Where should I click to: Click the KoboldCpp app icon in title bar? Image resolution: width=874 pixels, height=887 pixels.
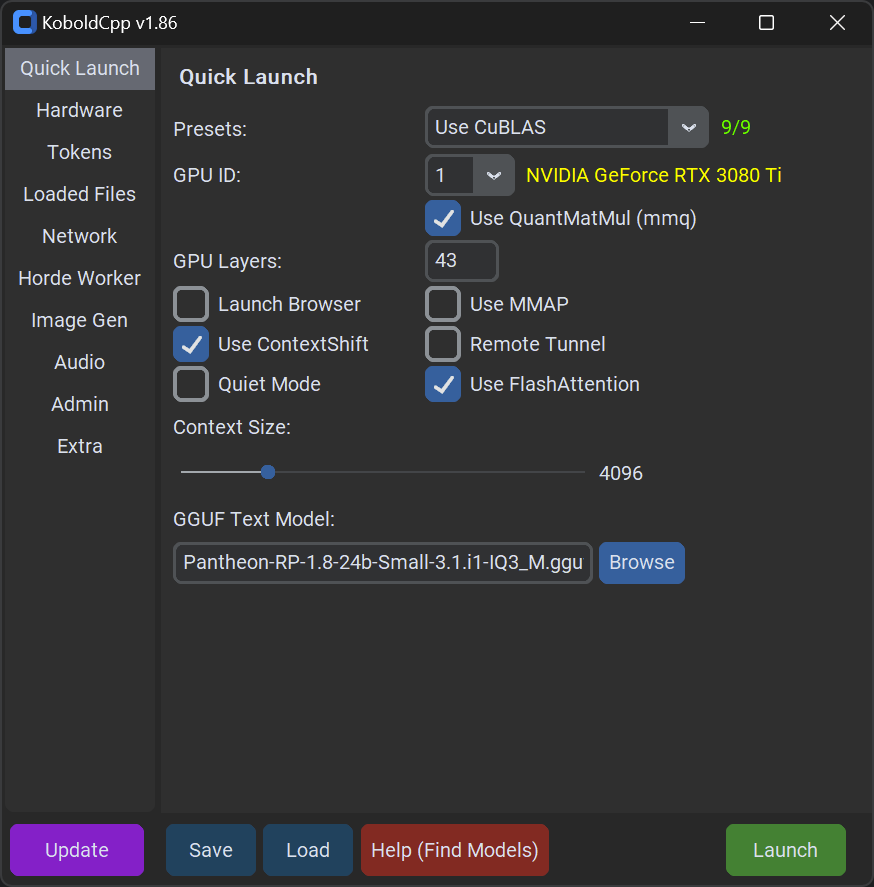point(24,23)
